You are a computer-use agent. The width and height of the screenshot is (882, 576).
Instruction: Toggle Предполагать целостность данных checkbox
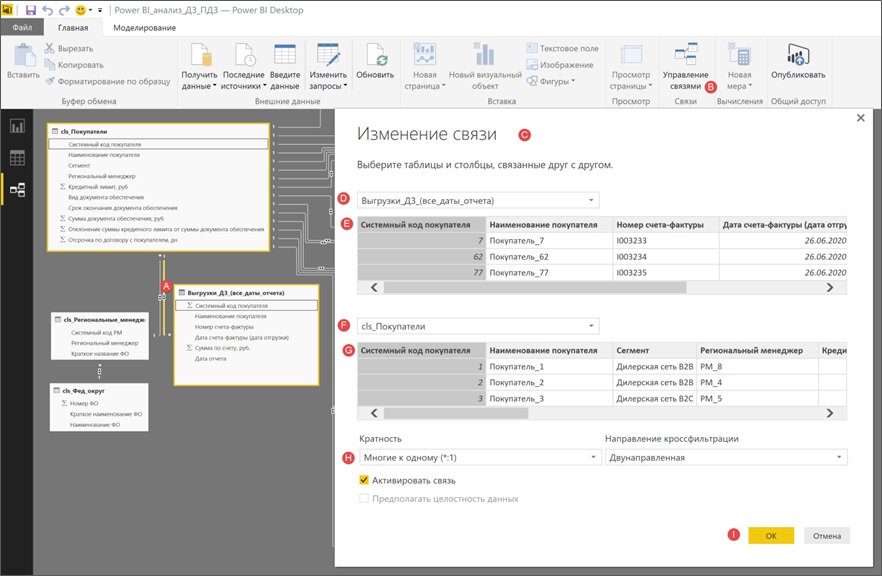point(364,498)
